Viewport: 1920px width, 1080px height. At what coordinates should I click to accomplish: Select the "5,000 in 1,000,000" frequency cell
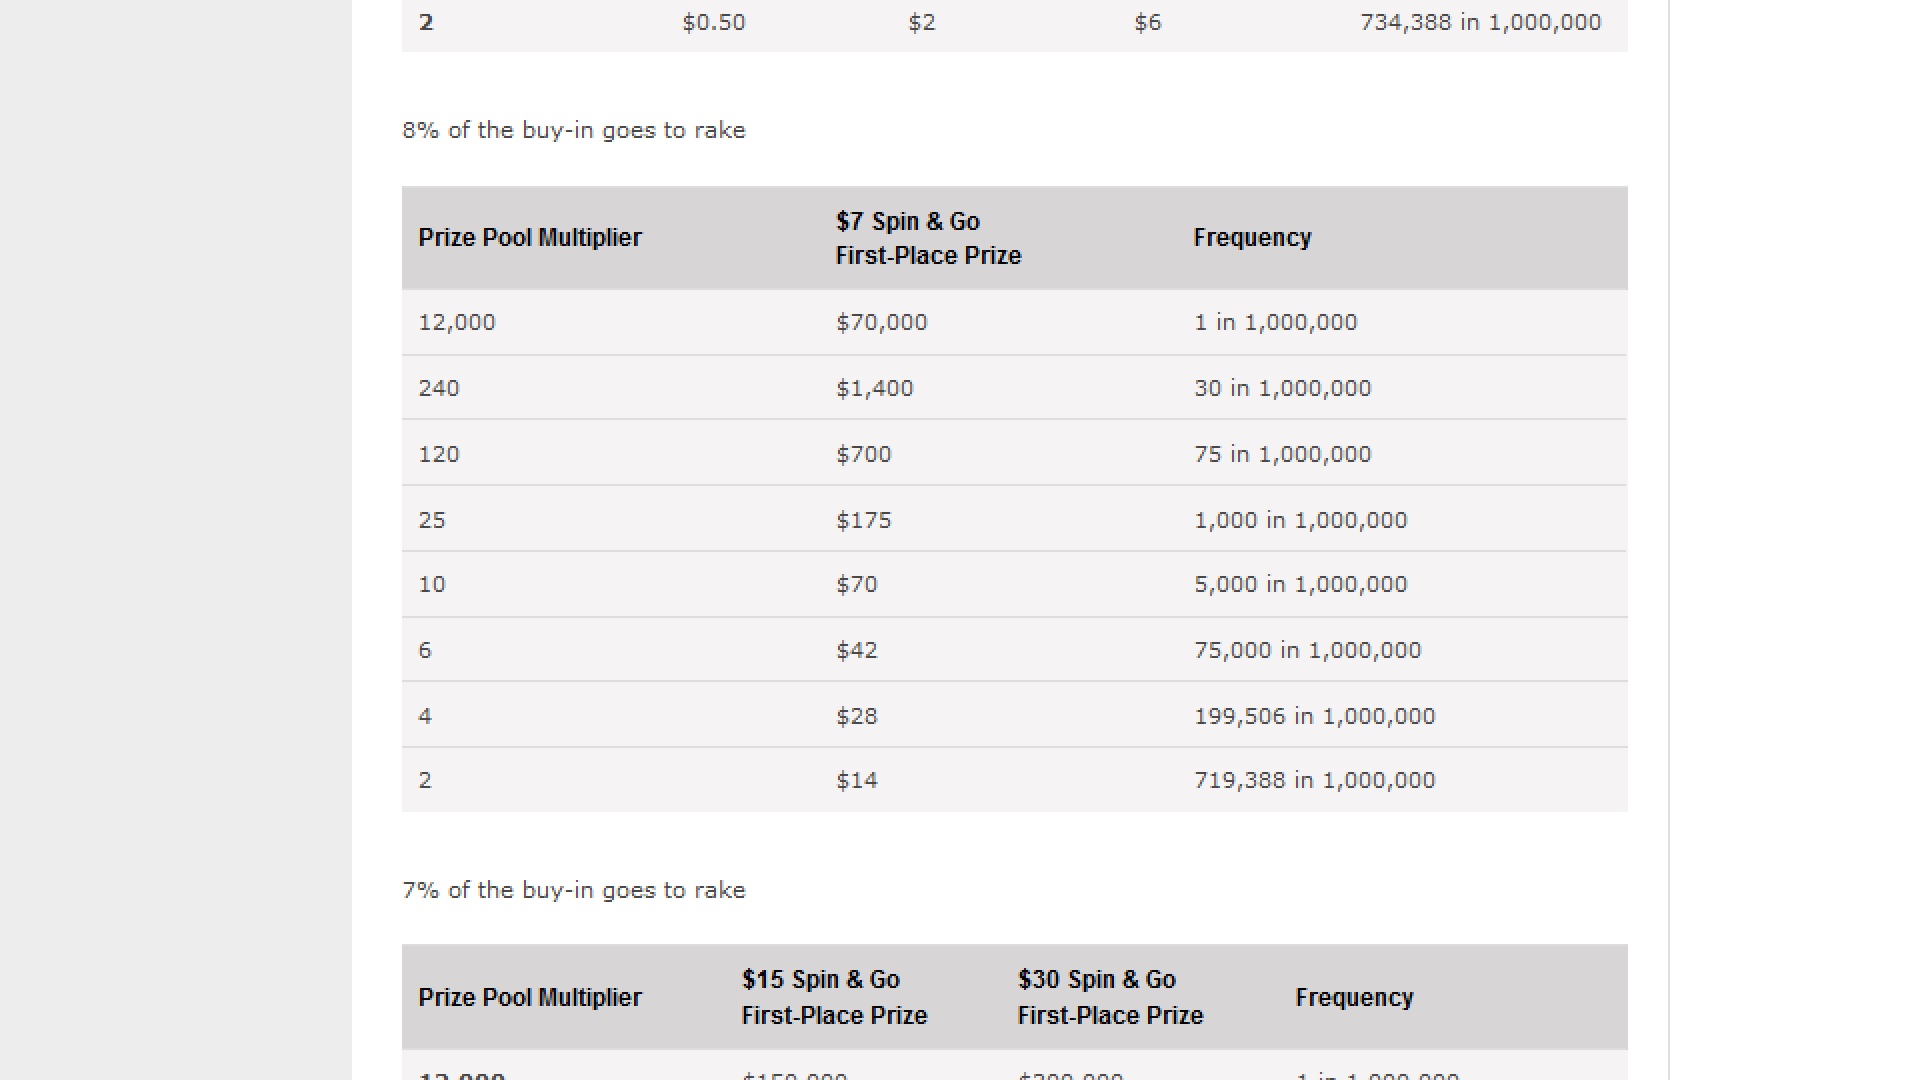pyautogui.click(x=1300, y=584)
